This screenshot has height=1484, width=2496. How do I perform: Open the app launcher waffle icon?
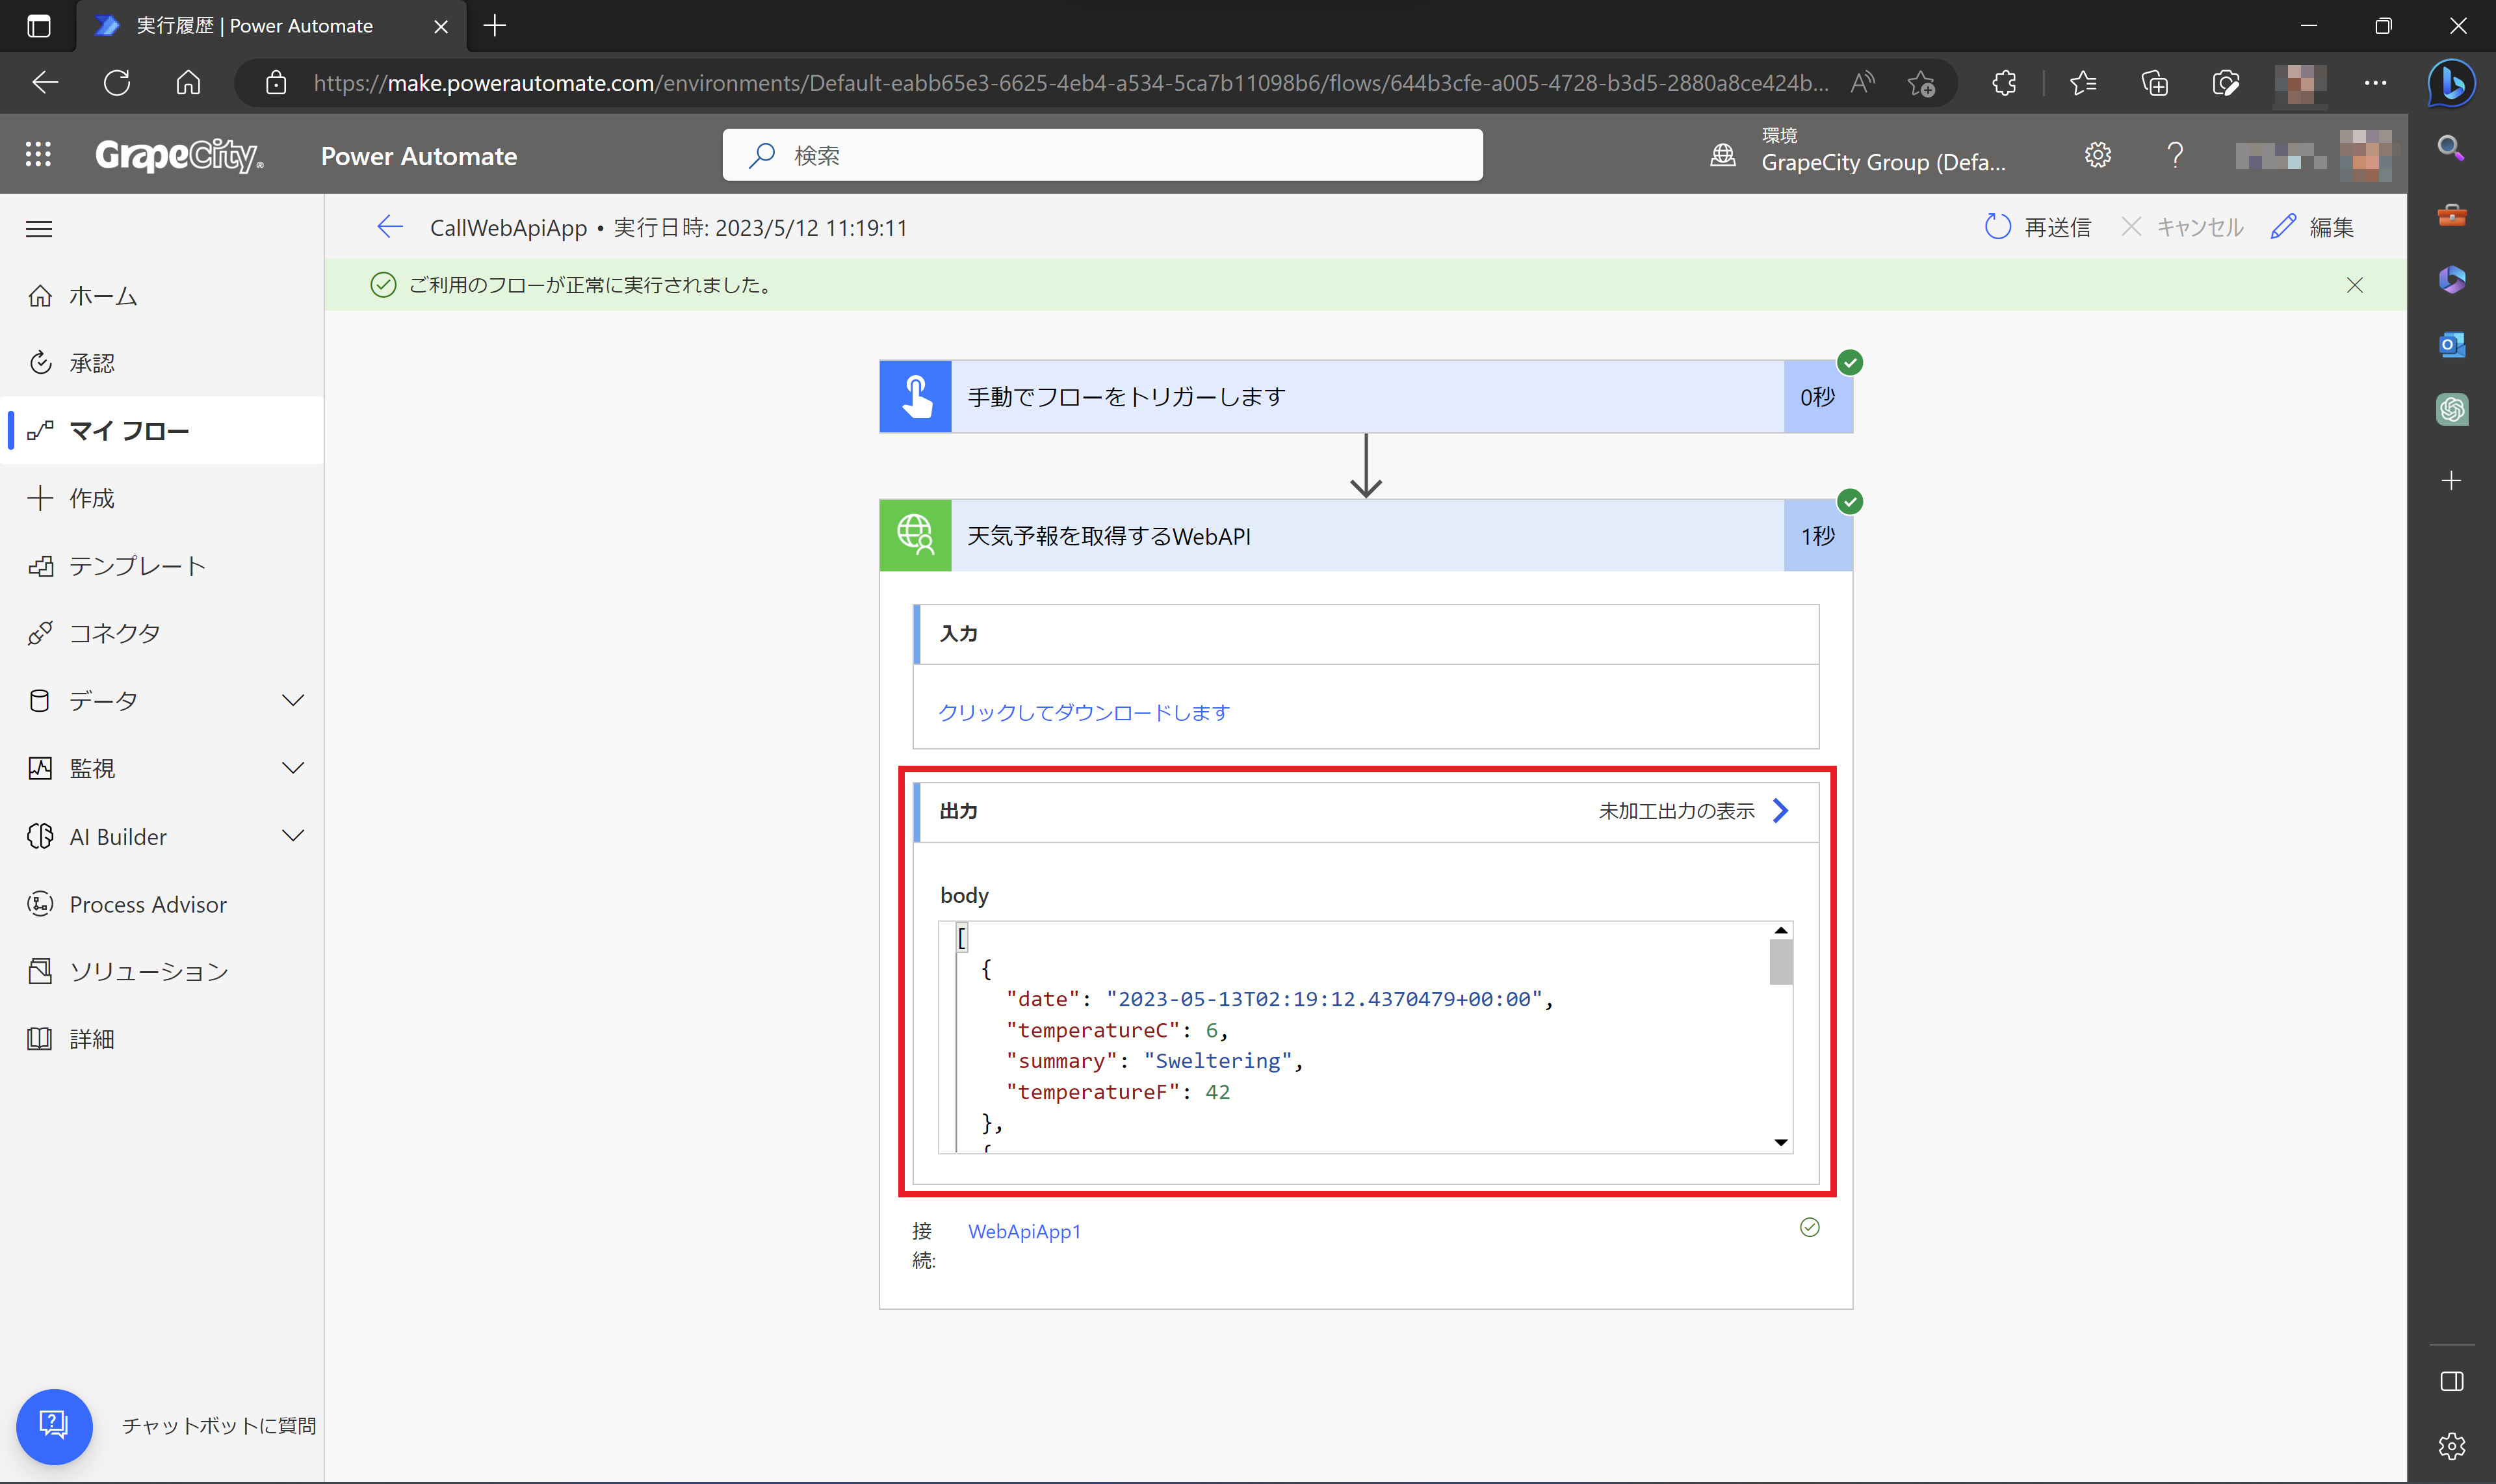(x=38, y=155)
